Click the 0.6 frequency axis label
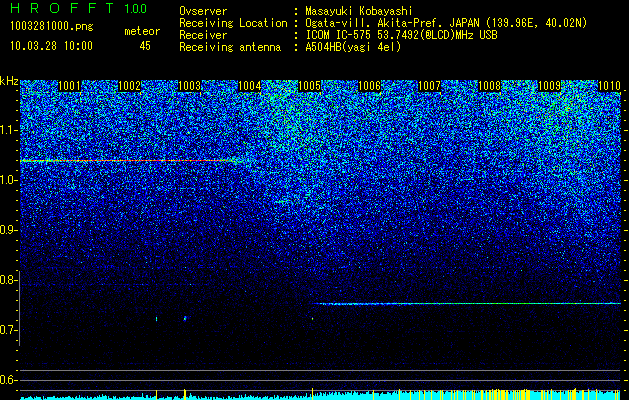Image resolution: width=629 pixels, height=400 pixels. pyautogui.click(x=8, y=380)
